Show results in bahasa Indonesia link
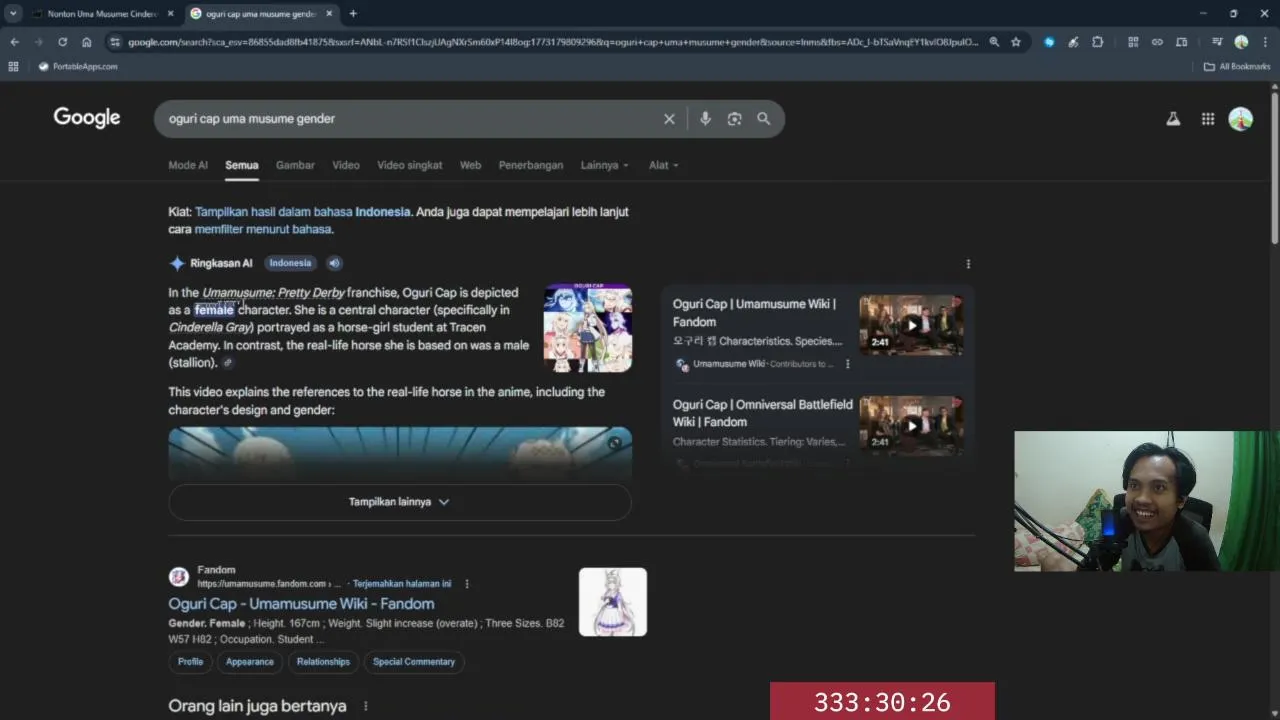This screenshot has height=720, width=1280. click(x=302, y=212)
